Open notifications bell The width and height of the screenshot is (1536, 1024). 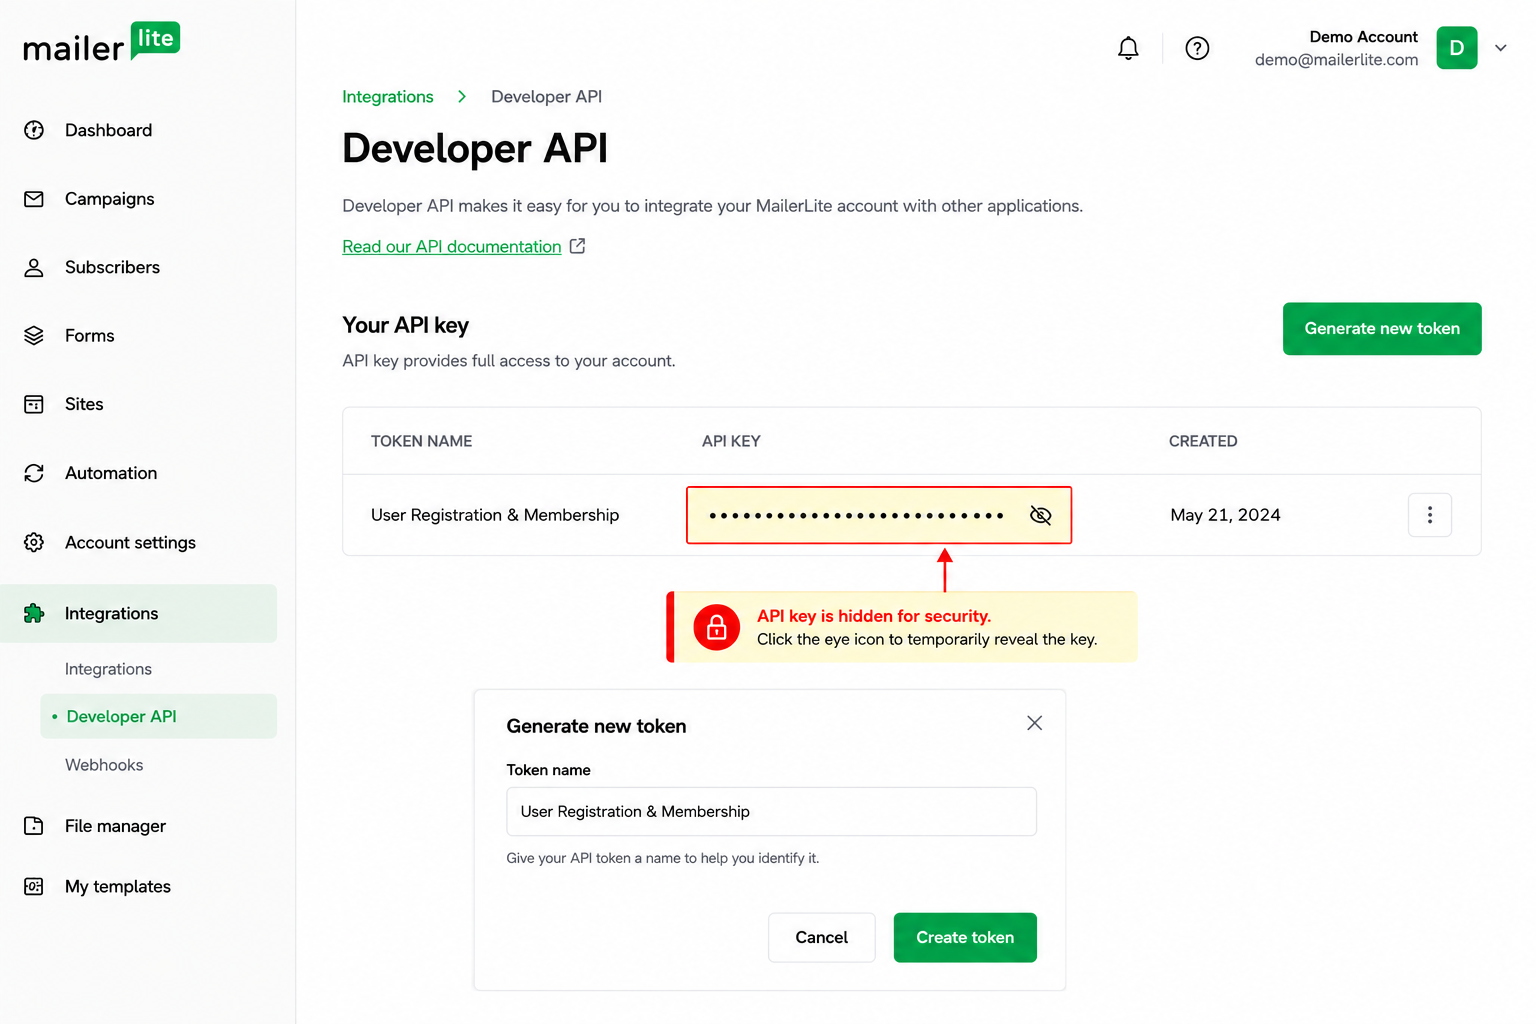coord(1128,48)
